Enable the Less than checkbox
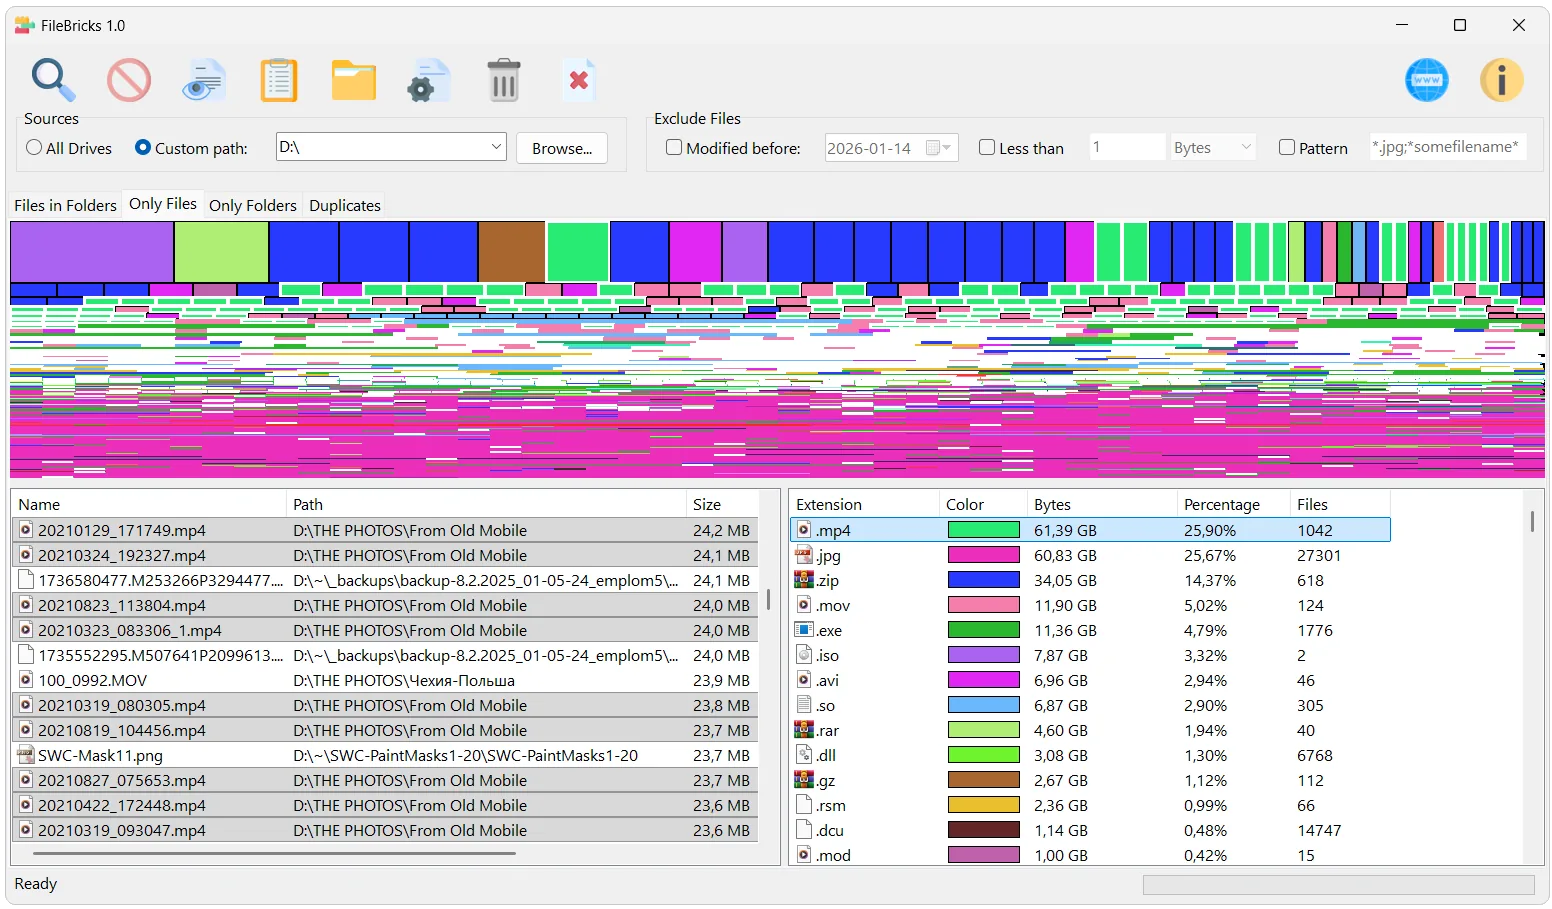The image size is (1552, 909). pos(987,148)
